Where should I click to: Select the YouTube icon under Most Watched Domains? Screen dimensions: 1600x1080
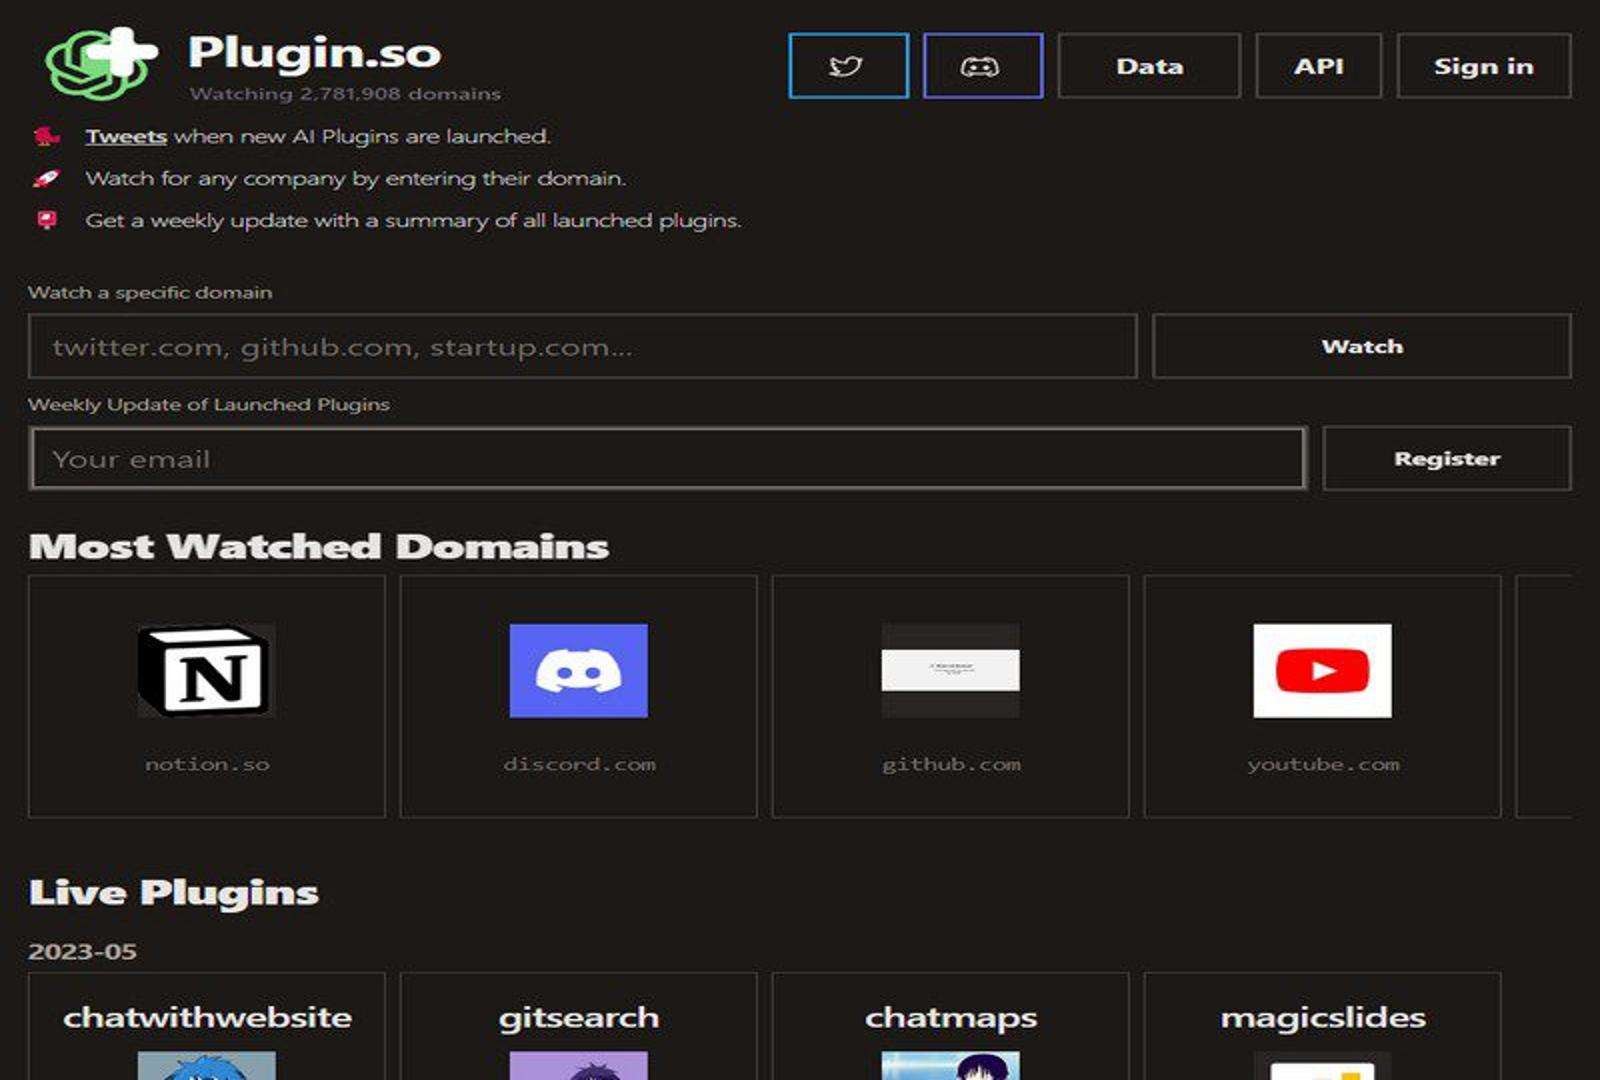(x=1322, y=672)
